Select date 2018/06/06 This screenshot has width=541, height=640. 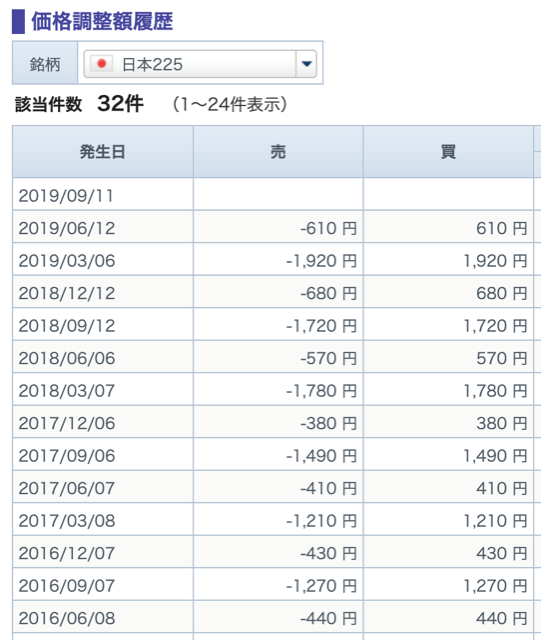[67, 358]
